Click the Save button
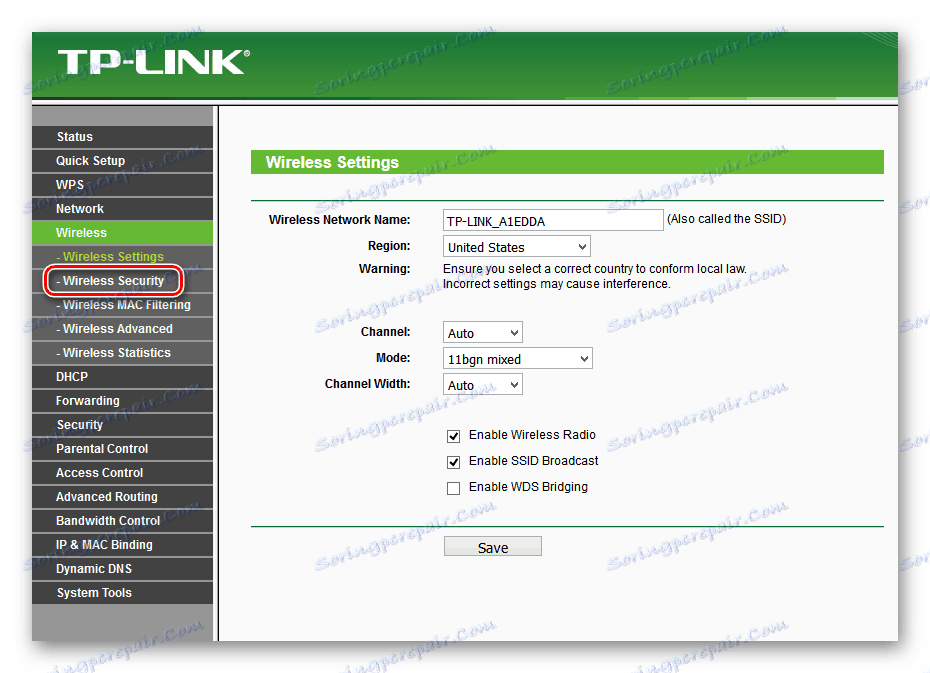Image resolution: width=930 pixels, height=673 pixels. coord(492,546)
